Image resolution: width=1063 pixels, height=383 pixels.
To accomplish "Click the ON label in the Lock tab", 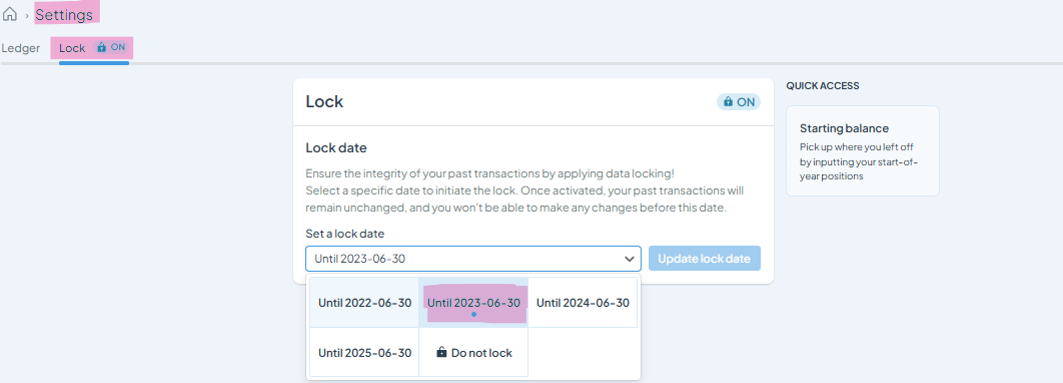I will [119, 47].
